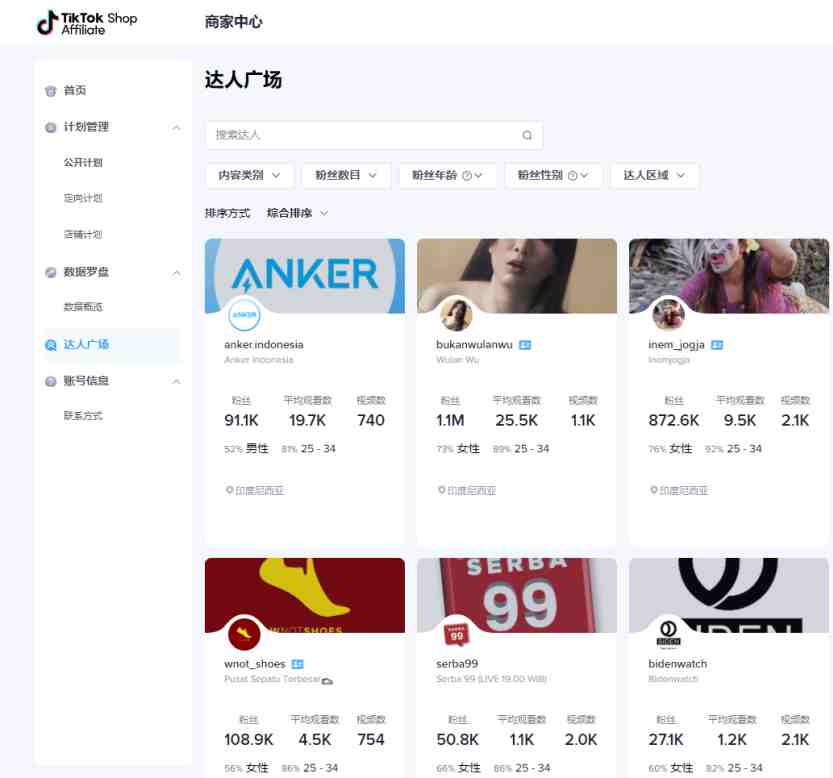The image size is (833, 778).
Task: Click the SERBA 99 banner image
Action: (517, 595)
